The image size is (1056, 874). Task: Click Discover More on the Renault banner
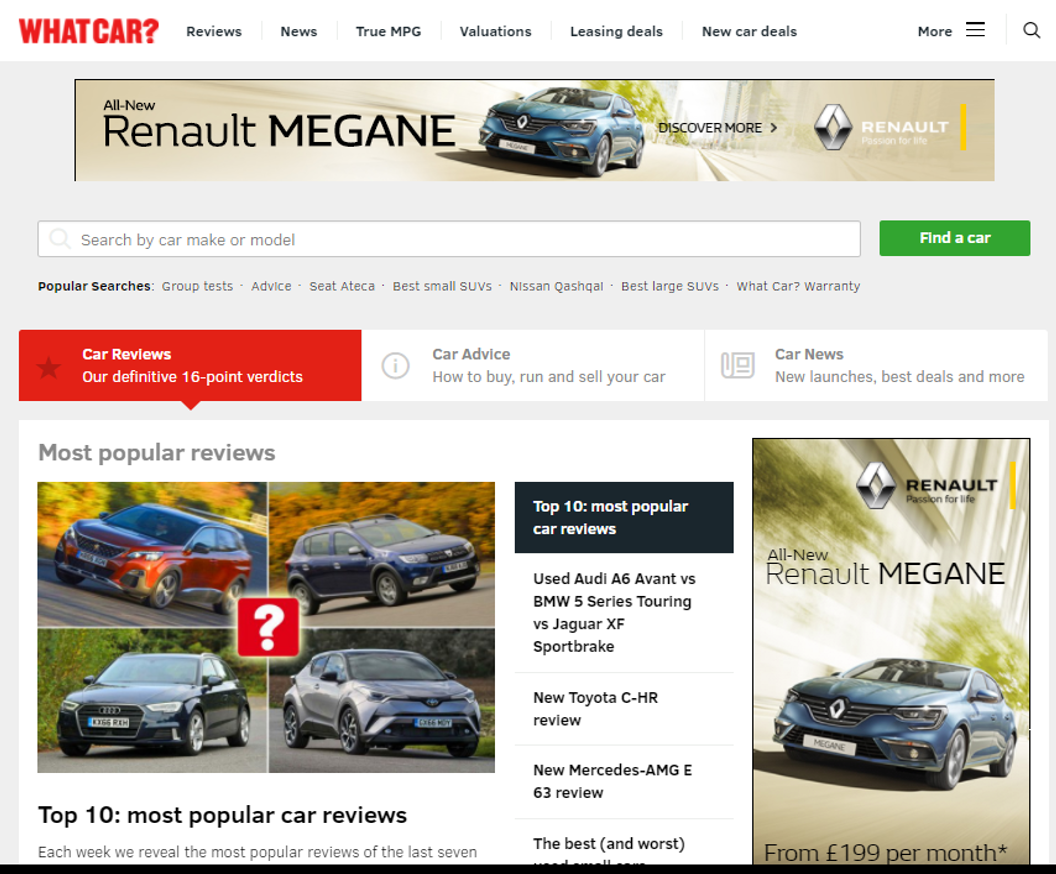coord(715,128)
